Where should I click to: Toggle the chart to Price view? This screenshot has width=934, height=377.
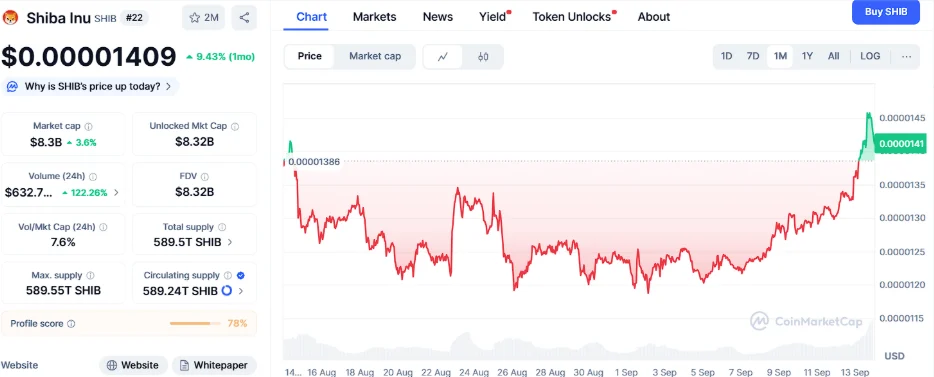coord(310,57)
